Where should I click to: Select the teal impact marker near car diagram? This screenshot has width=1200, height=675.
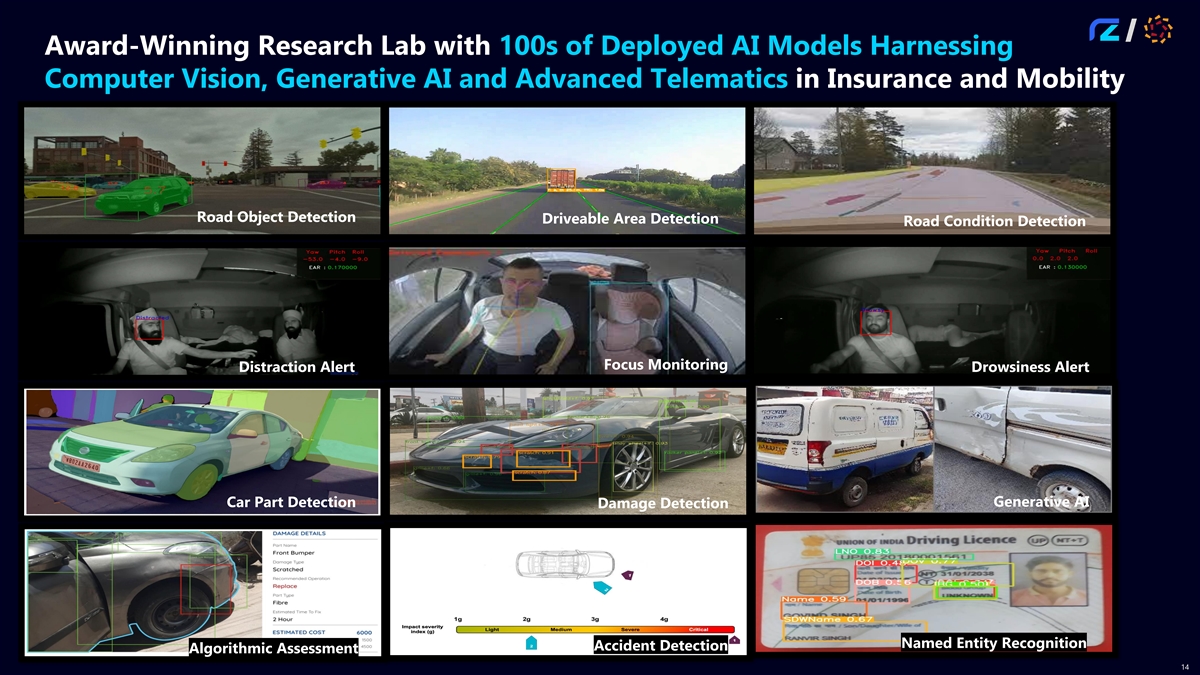[x=600, y=587]
